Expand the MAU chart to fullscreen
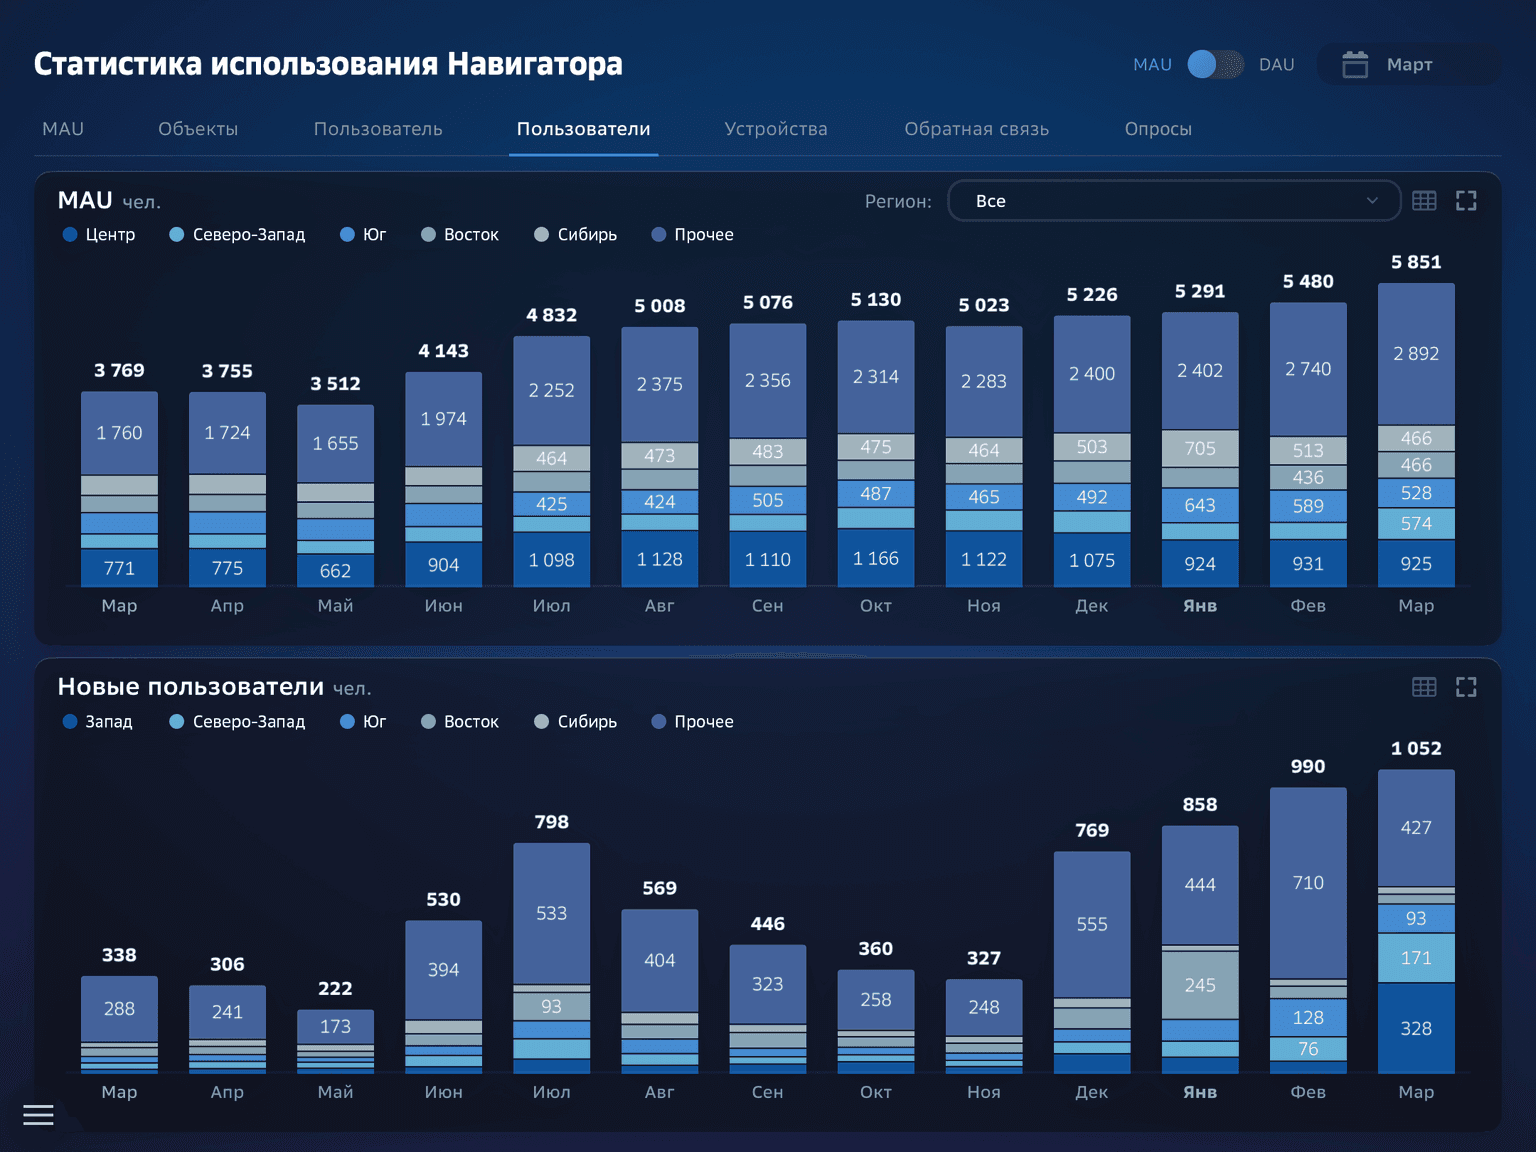The image size is (1536, 1152). [1466, 201]
